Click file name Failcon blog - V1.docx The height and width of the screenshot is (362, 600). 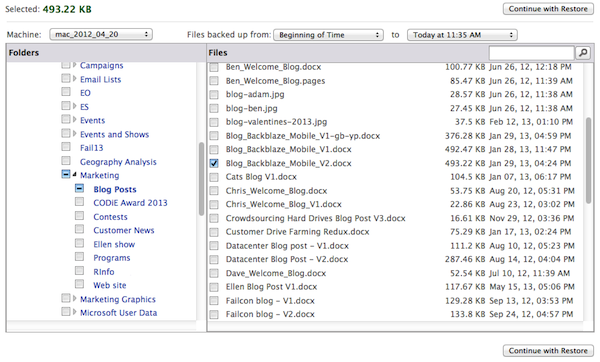point(270,301)
